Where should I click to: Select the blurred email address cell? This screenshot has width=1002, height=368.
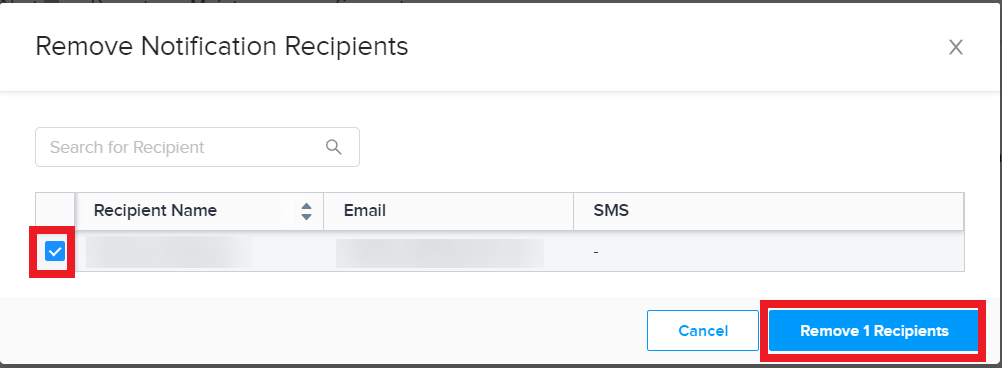click(440, 253)
